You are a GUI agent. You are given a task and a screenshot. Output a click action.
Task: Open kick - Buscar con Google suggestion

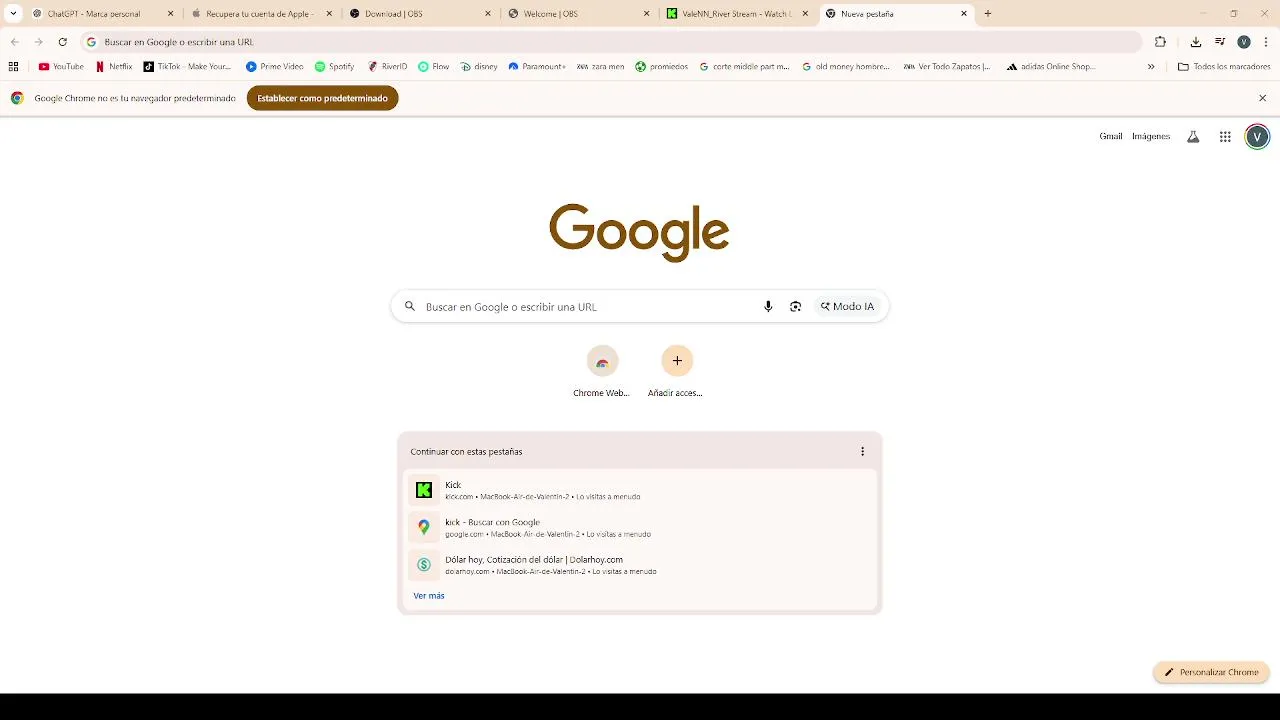pos(640,528)
